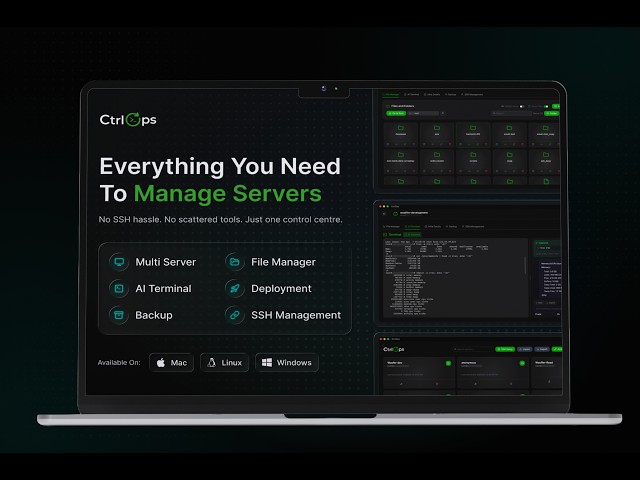
Task: Select the SSH Management link icon
Action: (x=235, y=315)
